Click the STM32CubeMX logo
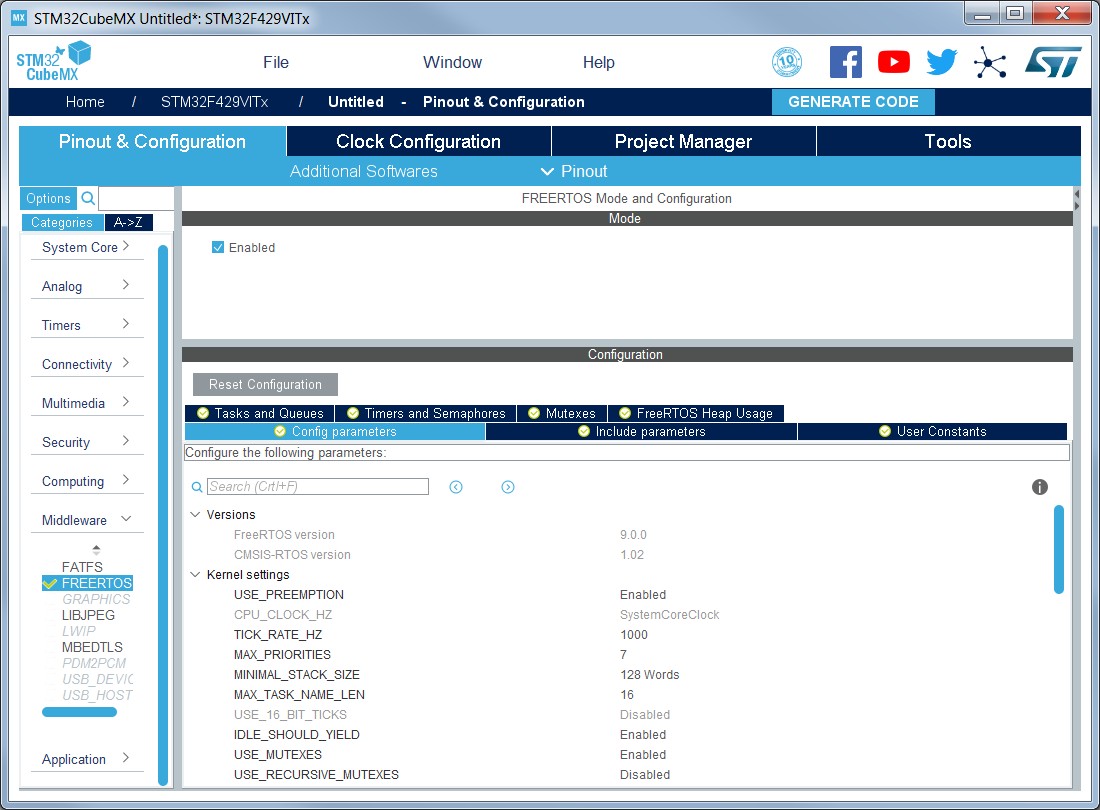The width and height of the screenshot is (1100, 810). click(54, 61)
